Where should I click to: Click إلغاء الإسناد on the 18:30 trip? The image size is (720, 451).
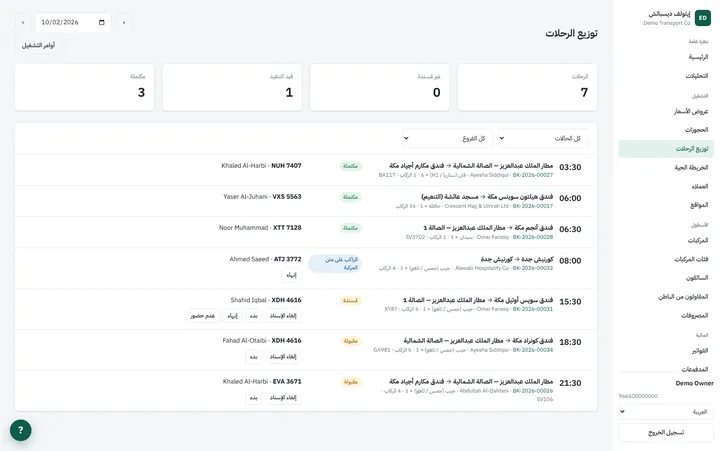point(283,357)
